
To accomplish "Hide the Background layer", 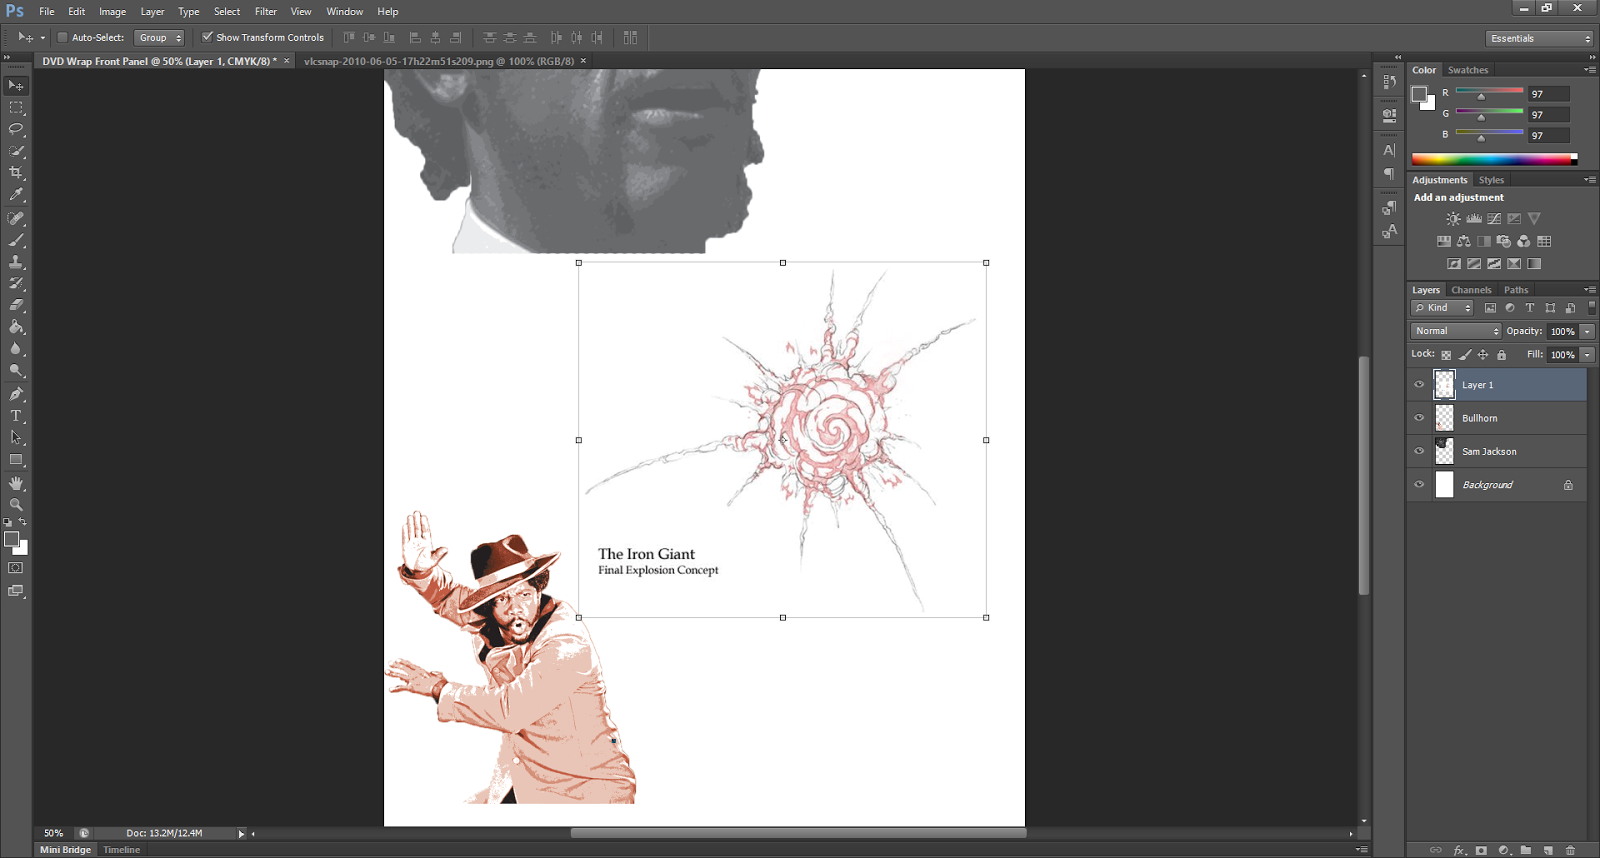I will [1419, 484].
